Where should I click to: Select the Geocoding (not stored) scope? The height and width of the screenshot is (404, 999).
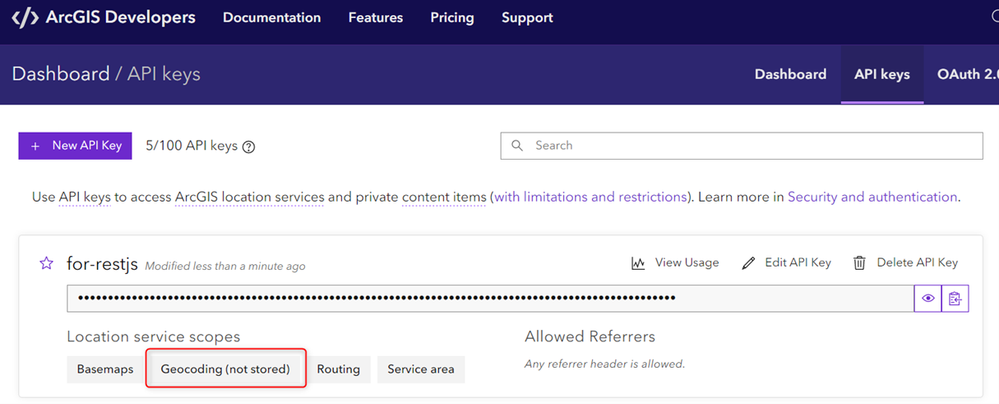[225, 369]
